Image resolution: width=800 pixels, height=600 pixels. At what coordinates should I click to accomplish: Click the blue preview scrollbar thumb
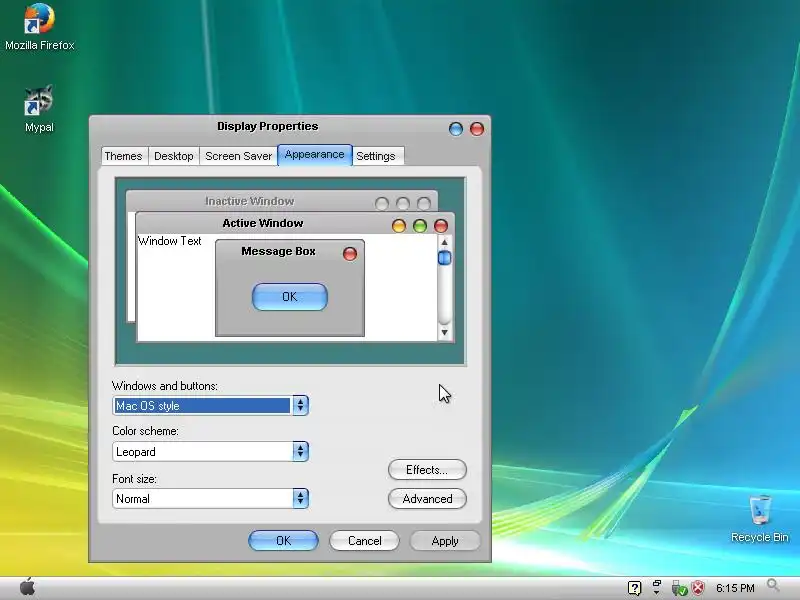(444, 258)
